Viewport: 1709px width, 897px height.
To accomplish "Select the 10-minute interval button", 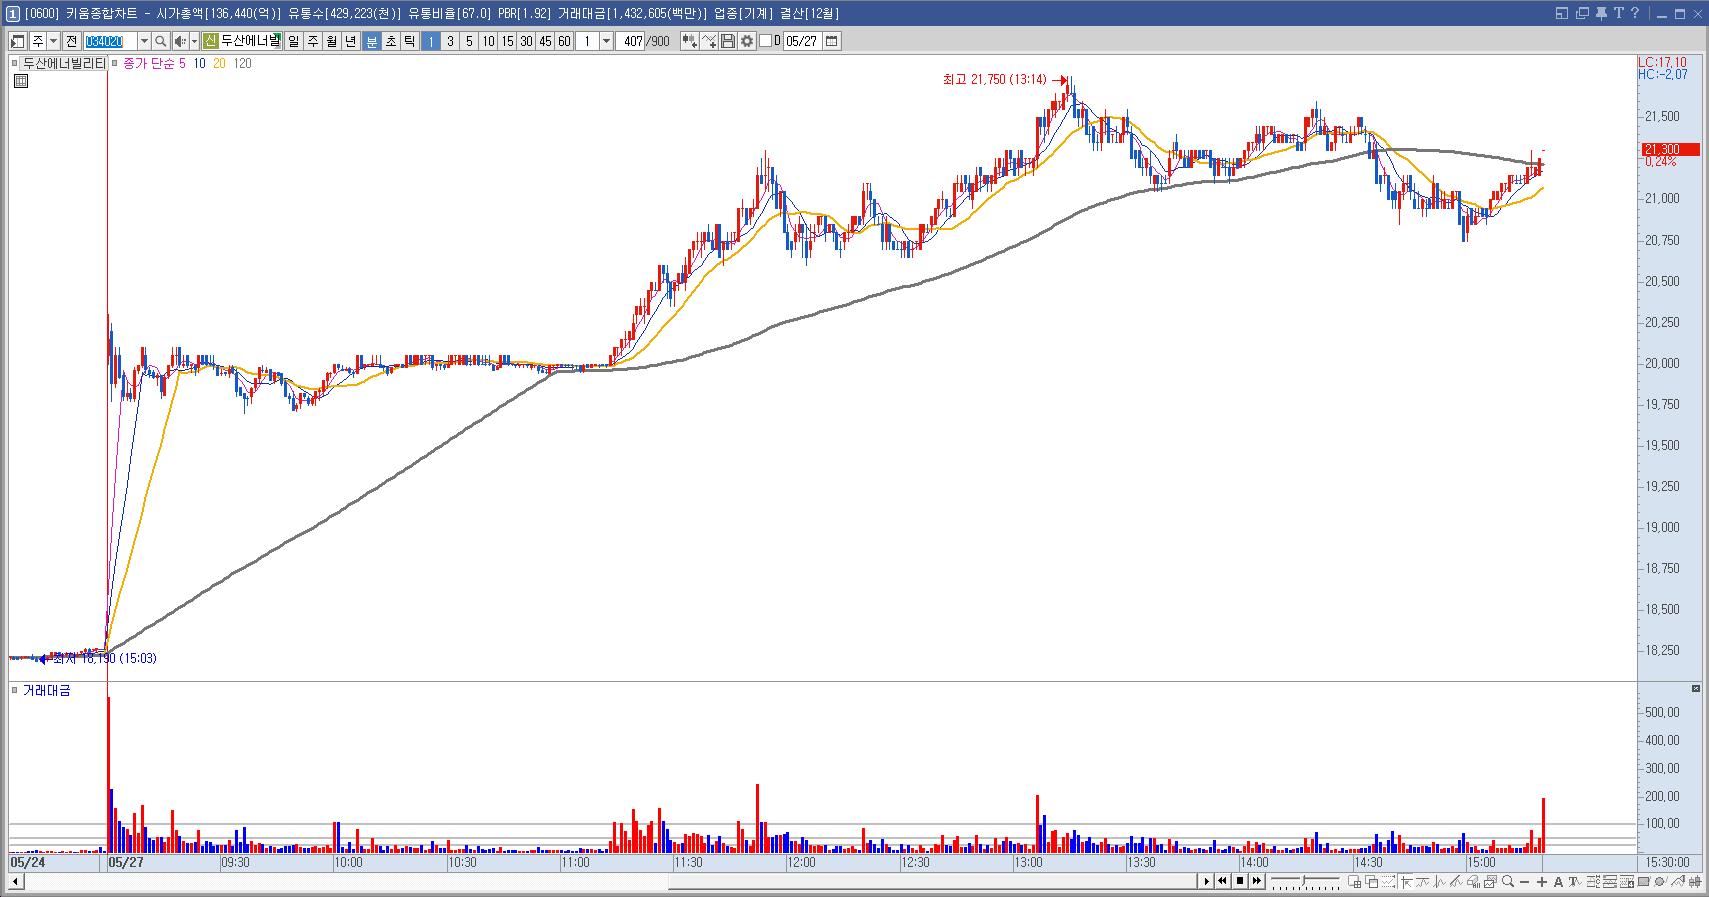I will 488,41.
